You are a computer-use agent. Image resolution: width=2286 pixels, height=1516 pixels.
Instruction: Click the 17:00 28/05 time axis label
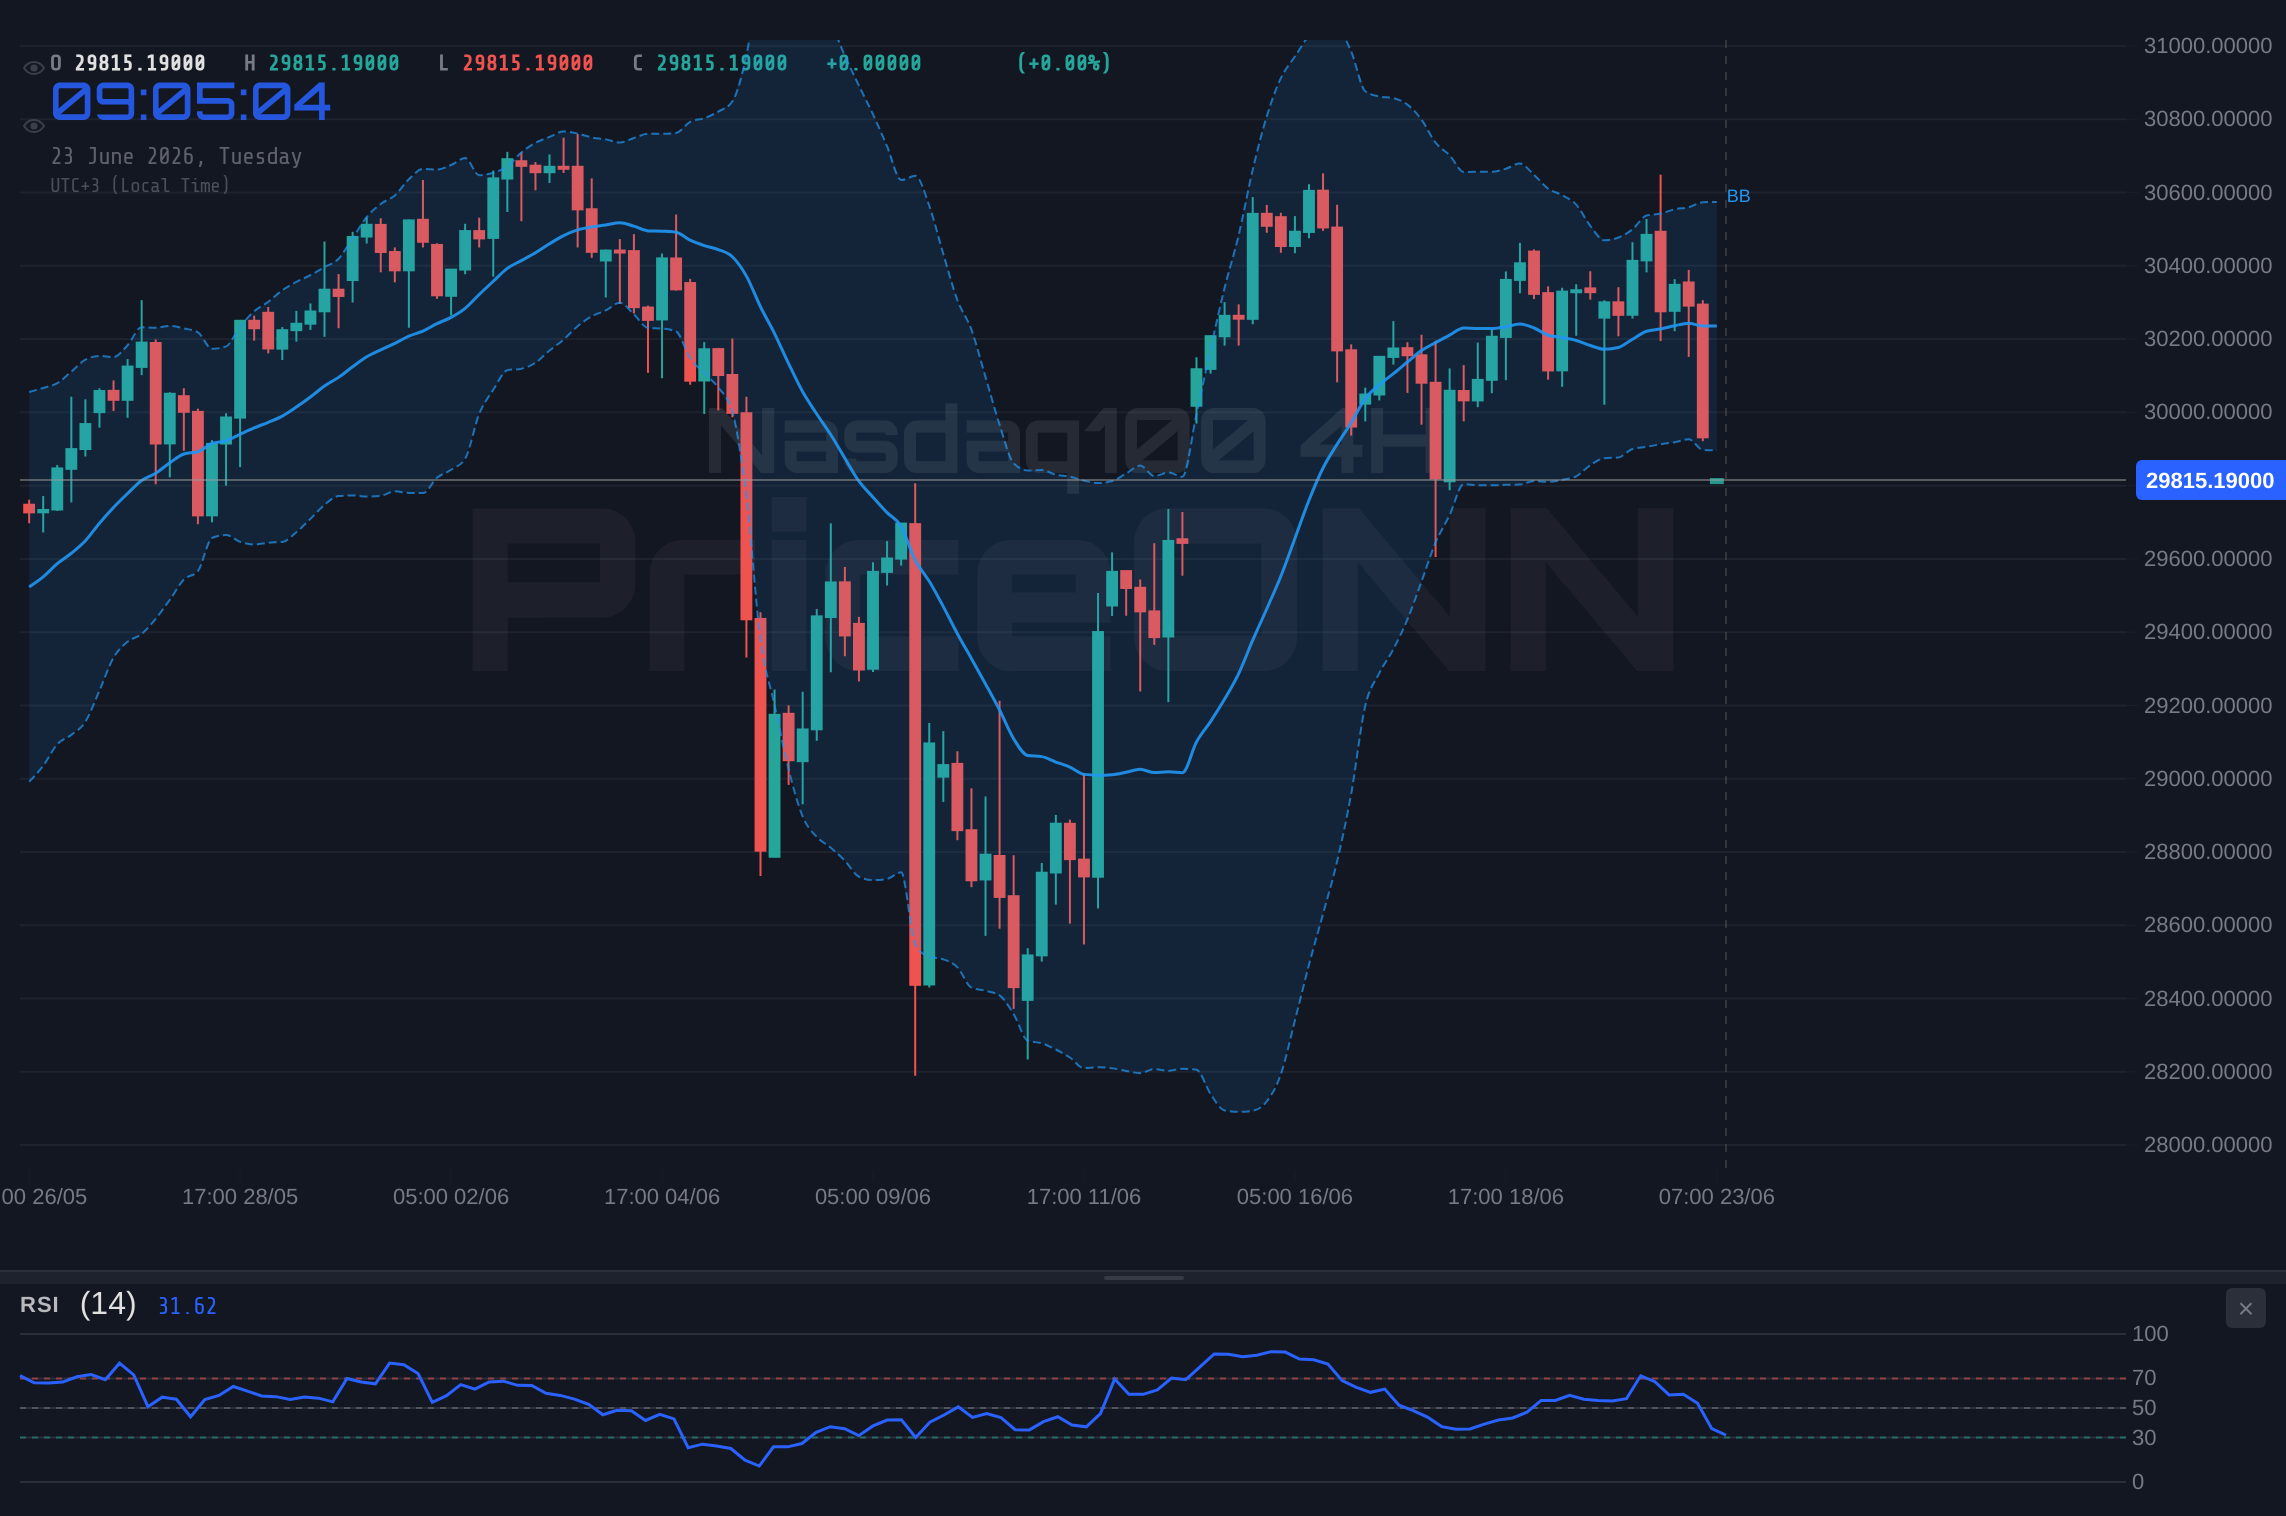pos(240,1197)
